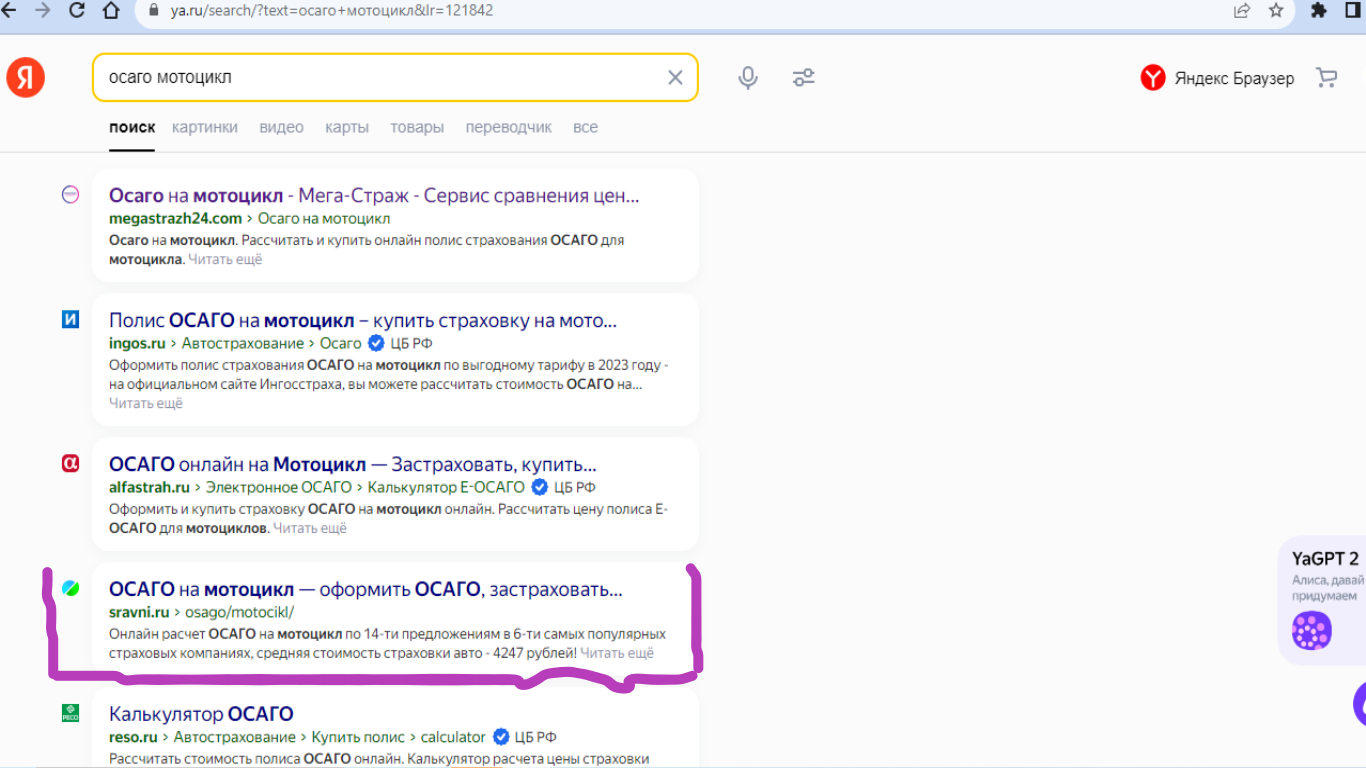1366x768 pixels.
Task: Select the поиск tab
Action: (132, 127)
